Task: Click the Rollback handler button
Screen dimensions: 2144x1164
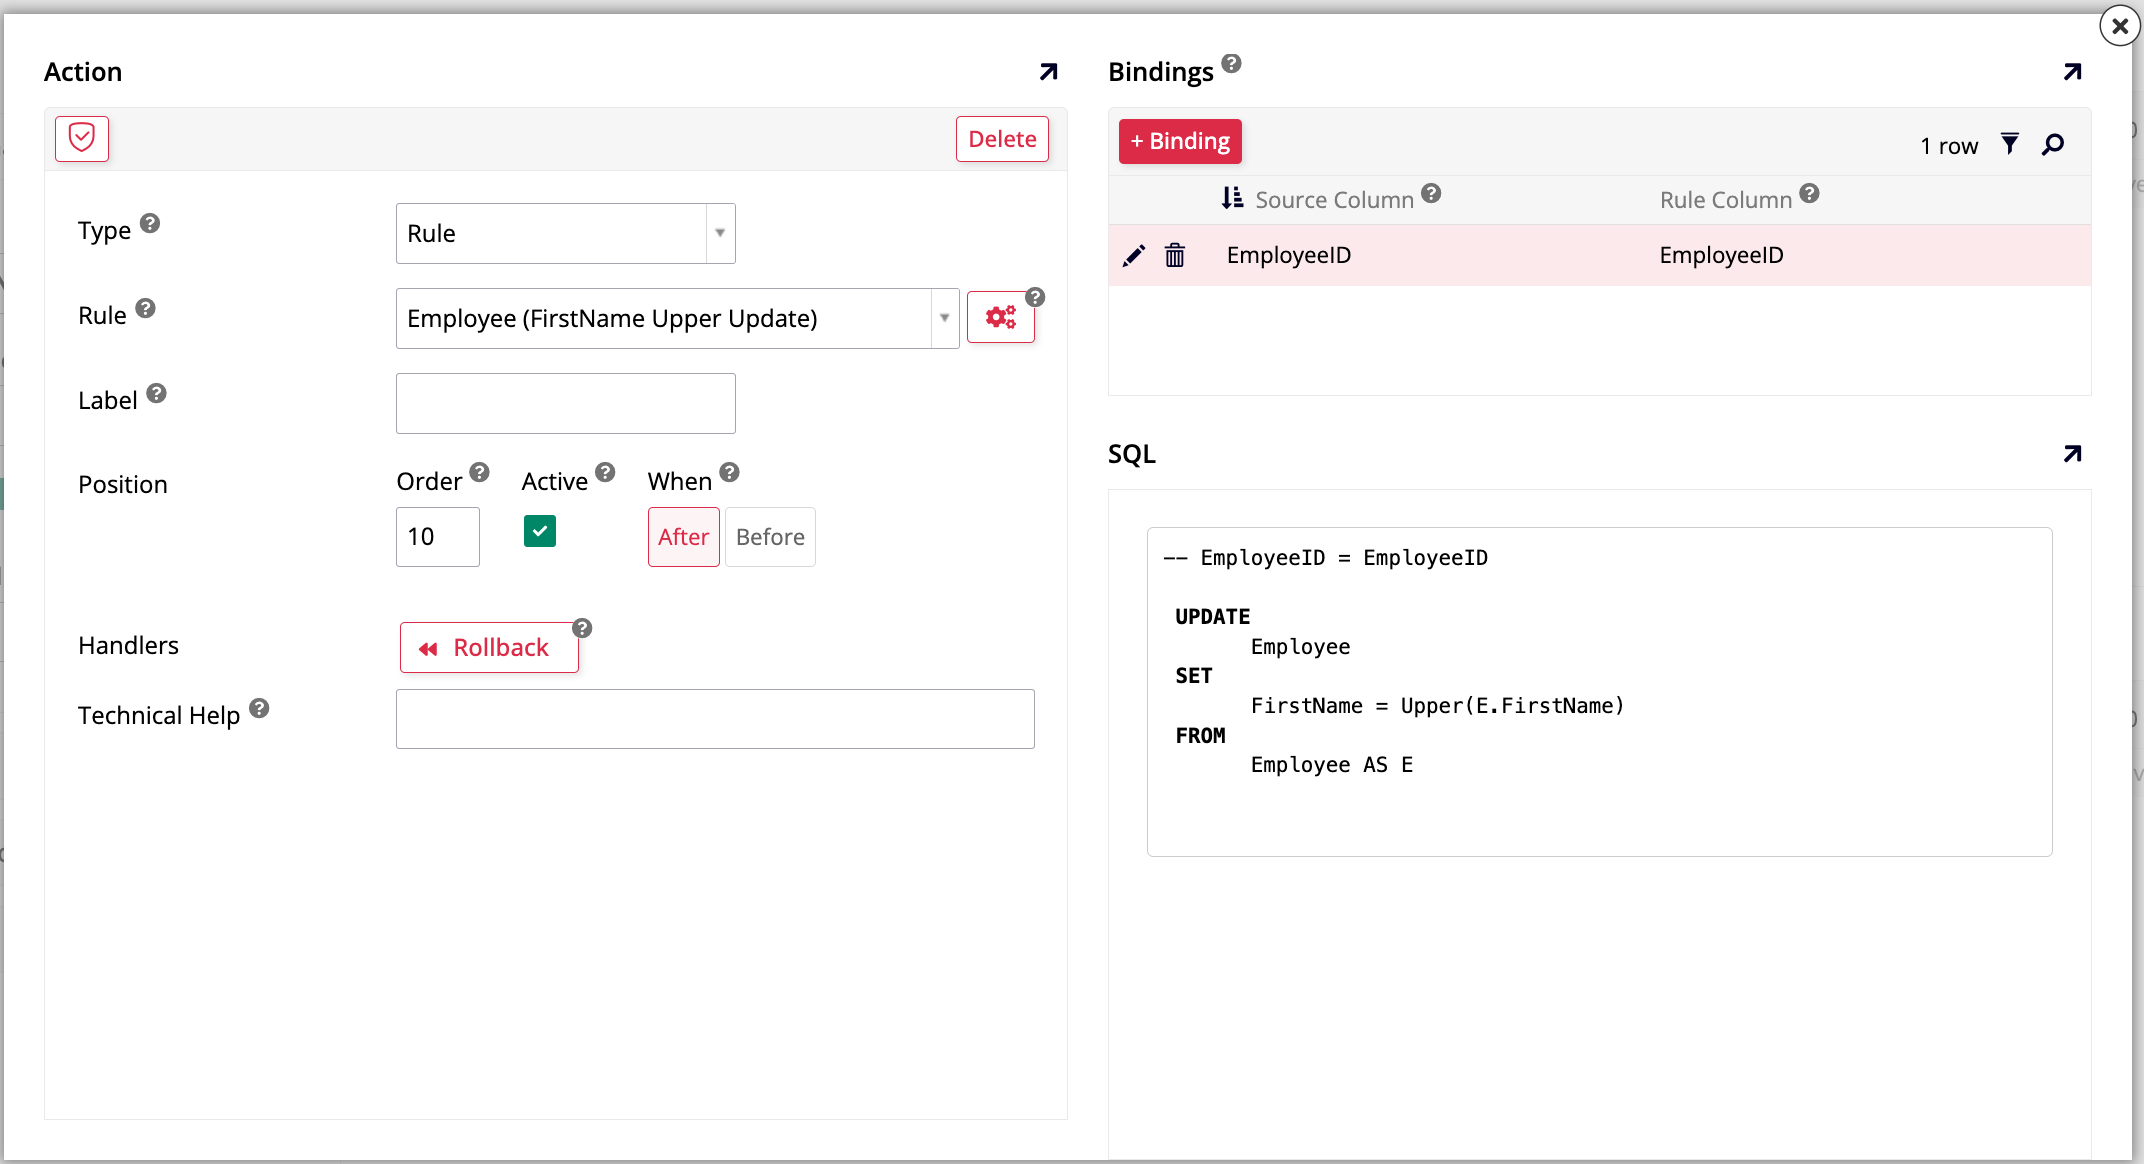Action: (489, 647)
